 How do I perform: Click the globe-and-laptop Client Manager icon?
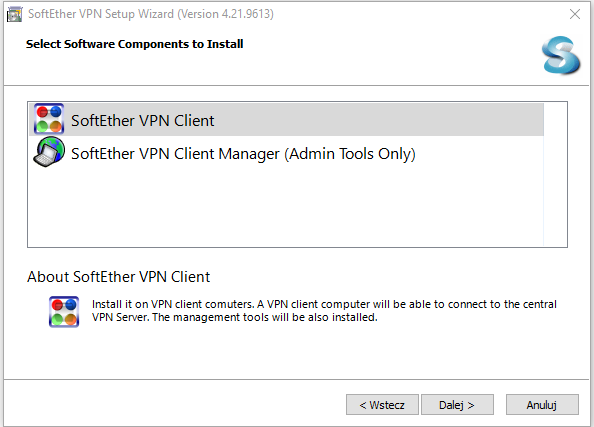(x=49, y=152)
